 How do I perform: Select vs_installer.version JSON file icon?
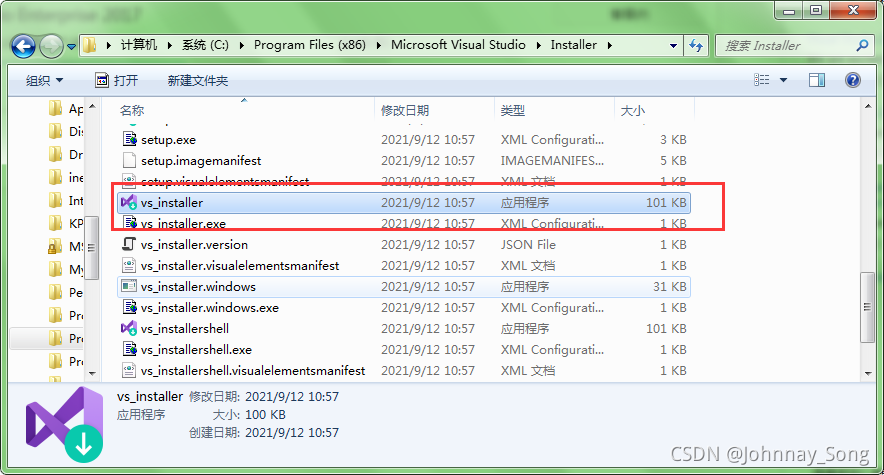pyautogui.click(x=129, y=244)
